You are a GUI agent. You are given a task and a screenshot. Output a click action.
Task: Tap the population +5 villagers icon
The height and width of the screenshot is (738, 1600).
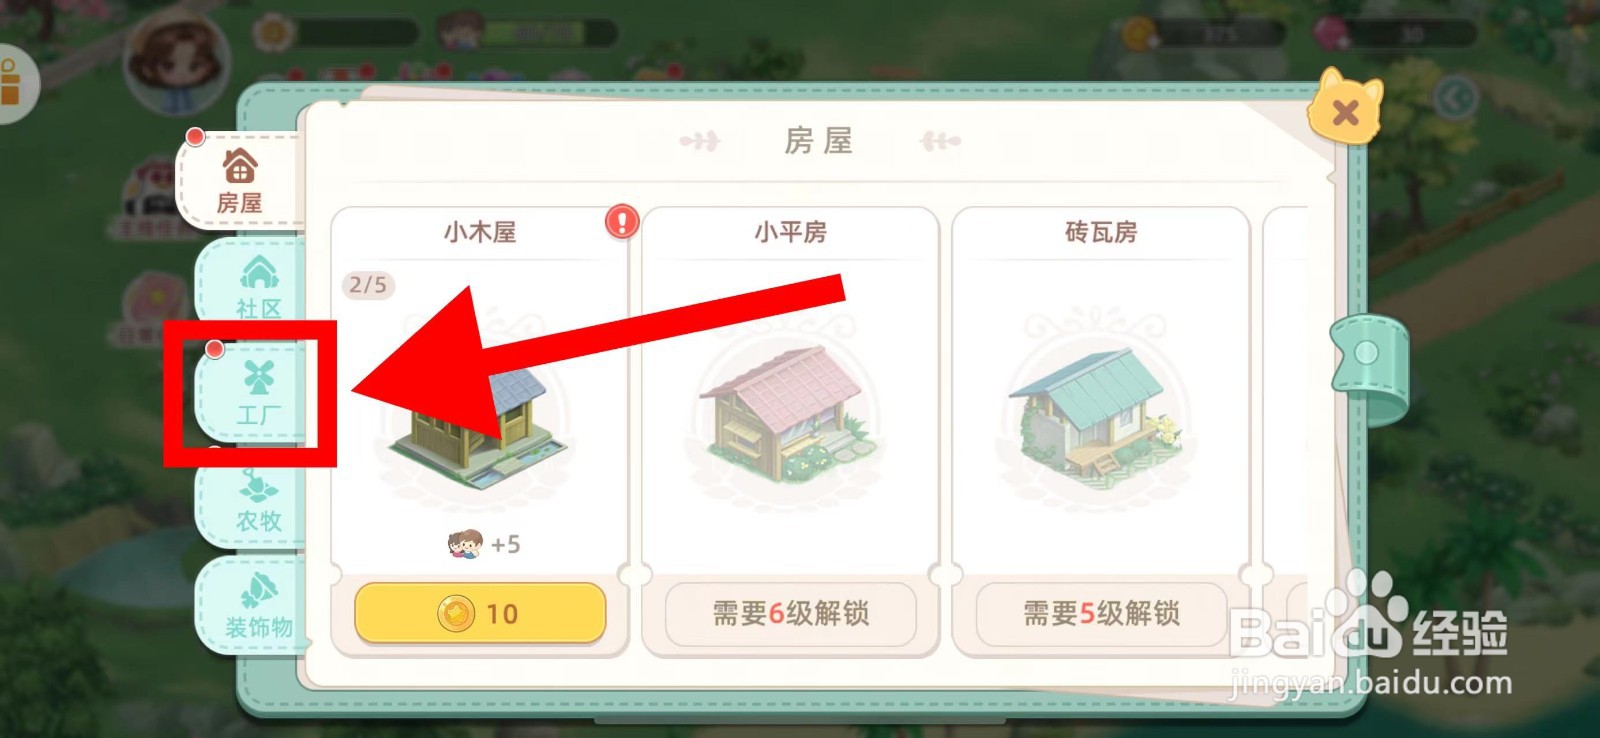465,544
